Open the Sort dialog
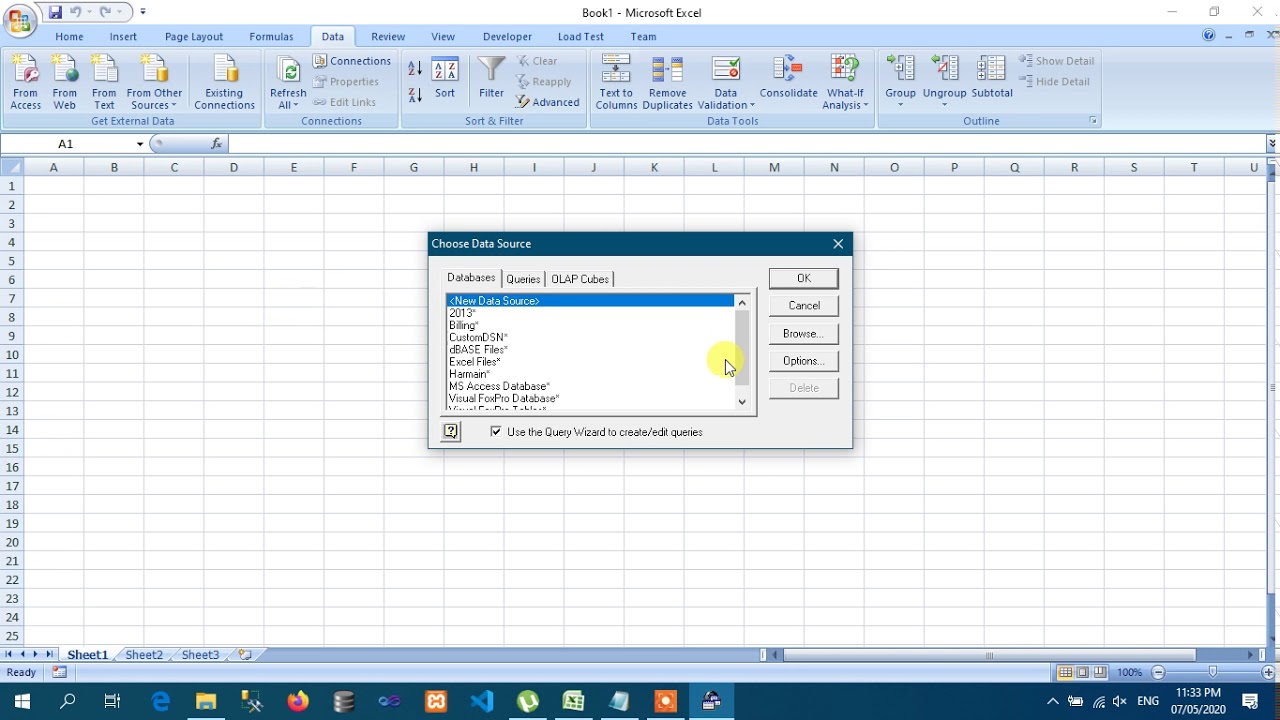 [445, 78]
